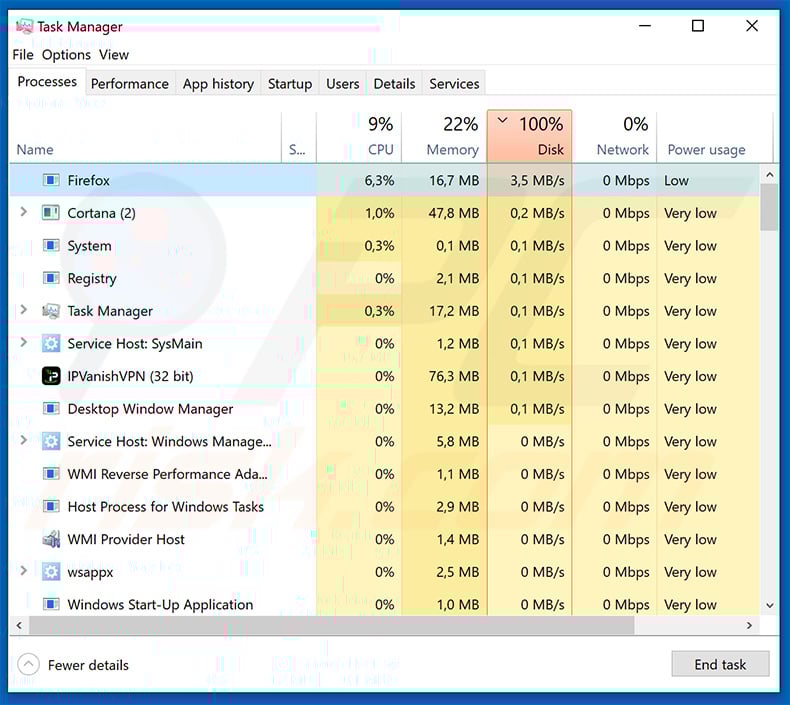Image resolution: width=790 pixels, height=705 pixels.
Task: Click the Service Host: SysMain gear icon
Action: pos(51,344)
